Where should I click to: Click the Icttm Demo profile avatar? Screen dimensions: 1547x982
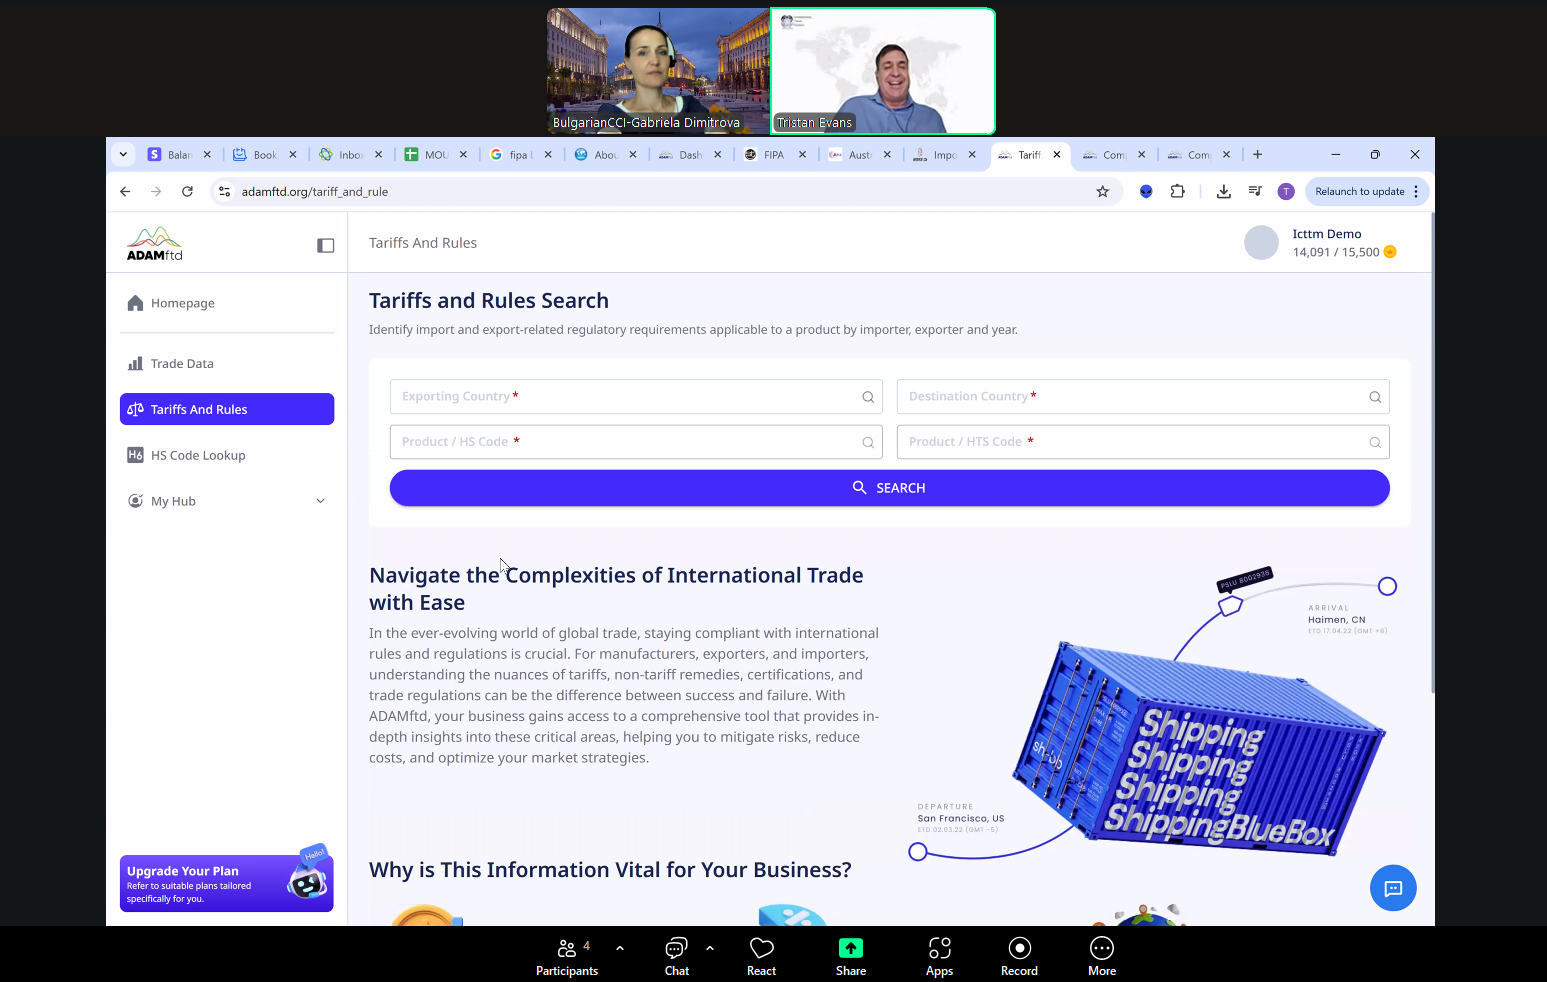(x=1261, y=242)
